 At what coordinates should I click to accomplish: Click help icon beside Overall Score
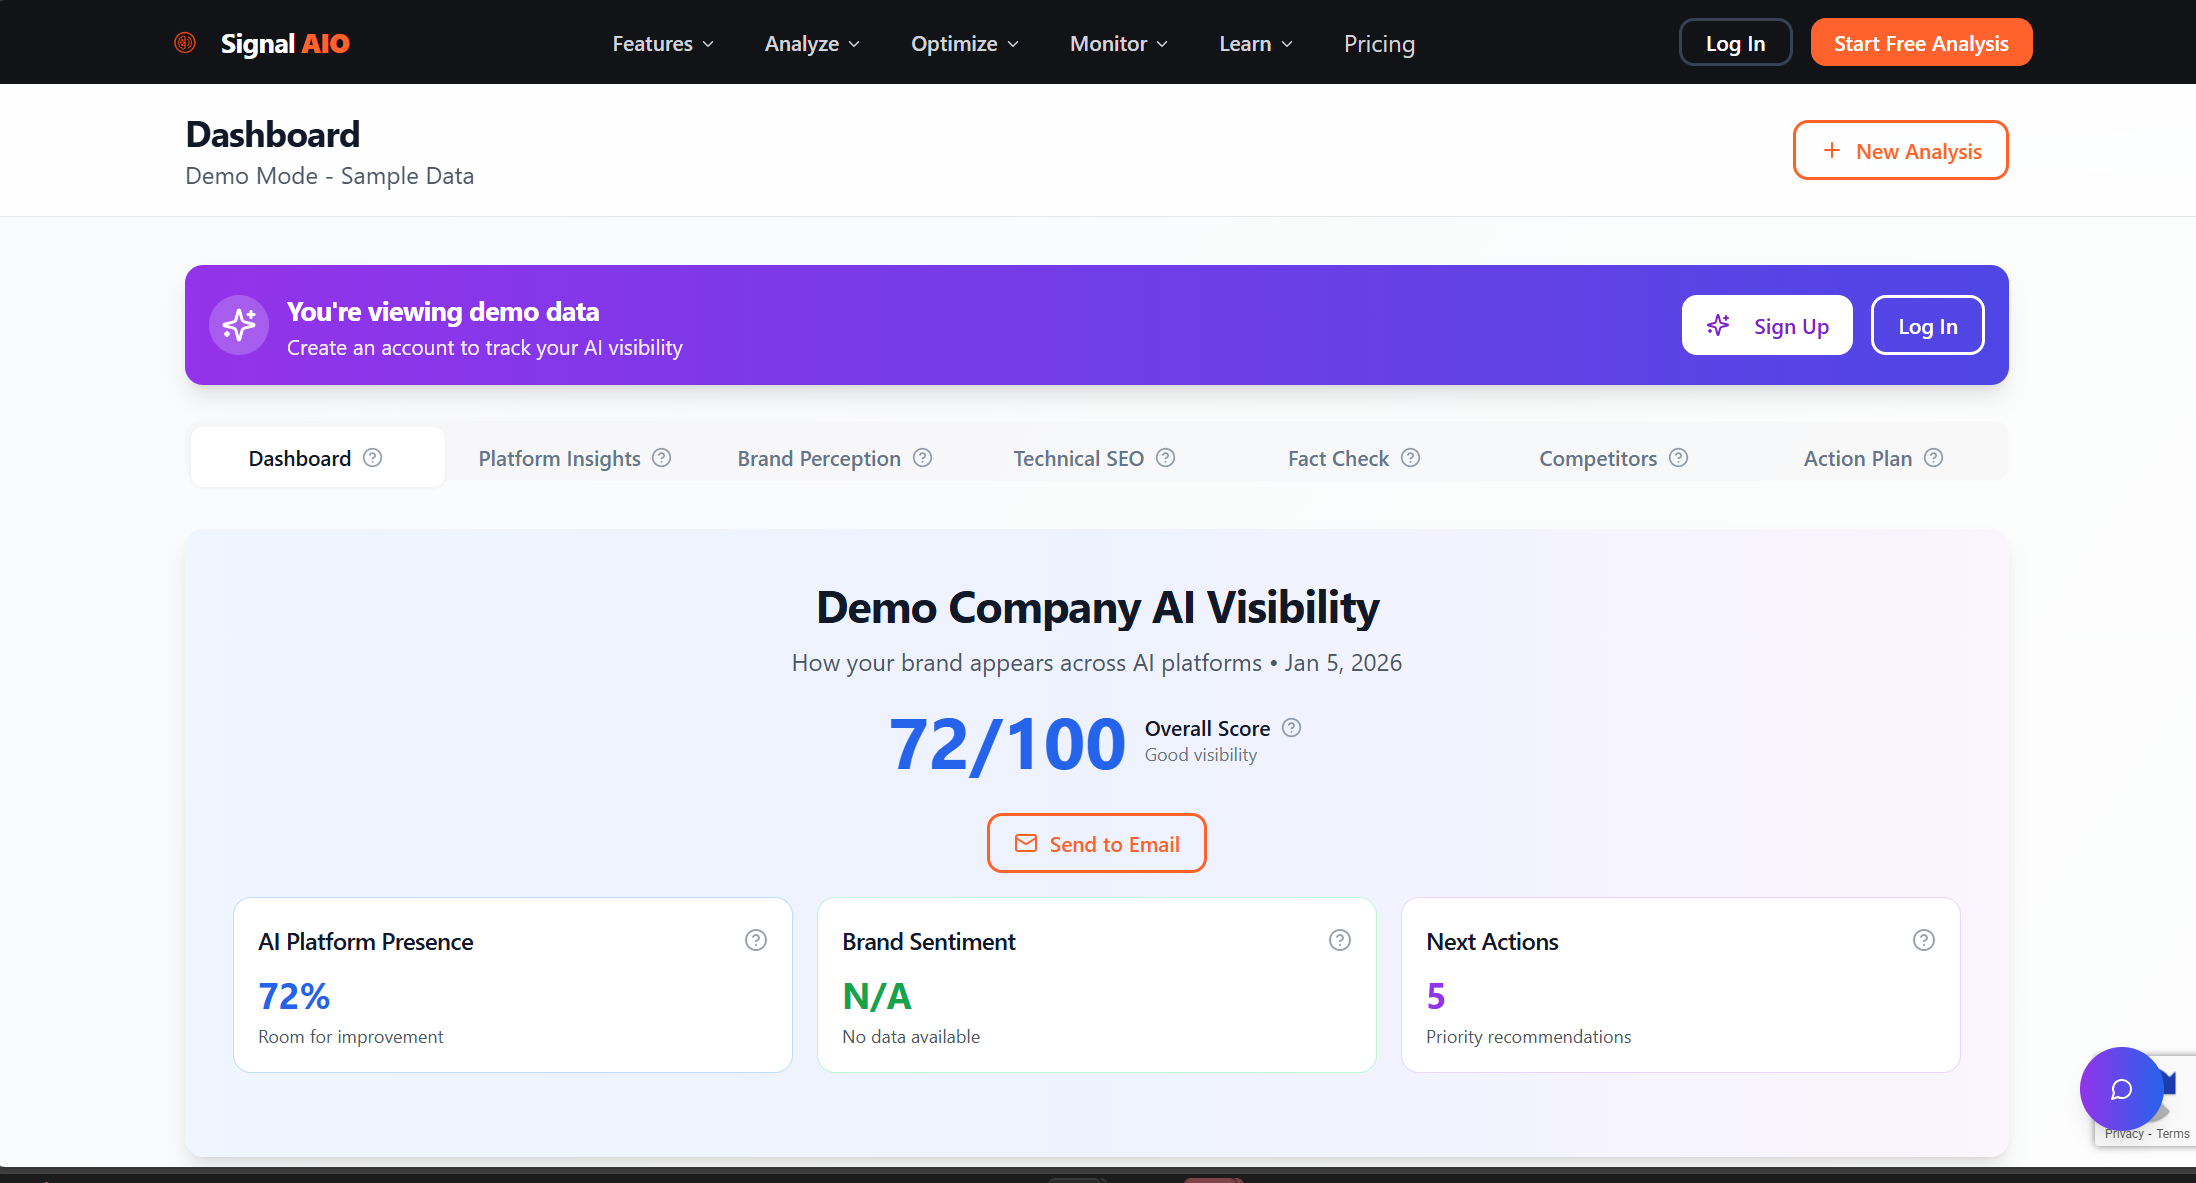click(x=1292, y=728)
